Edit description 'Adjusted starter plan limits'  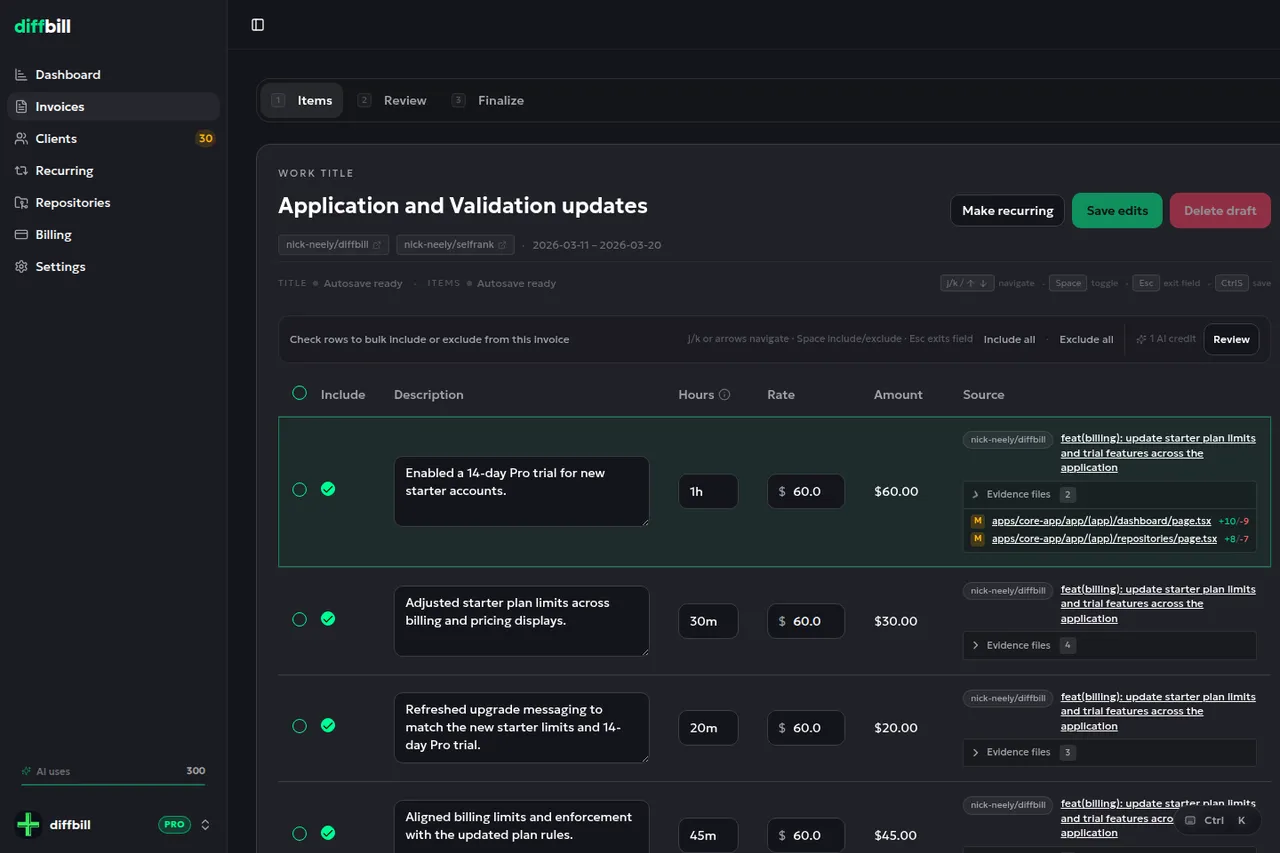point(522,621)
